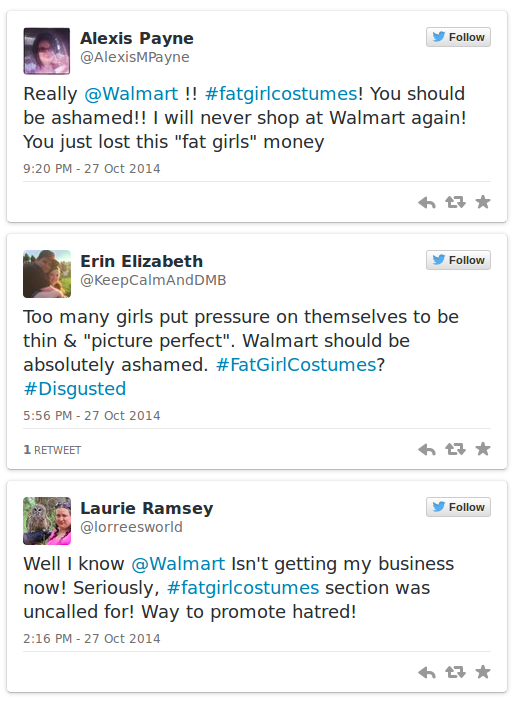Image resolution: width=518 pixels, height=701 pixels.
Task: Open the #Disgusted hashtag
Action: [75, 389]
